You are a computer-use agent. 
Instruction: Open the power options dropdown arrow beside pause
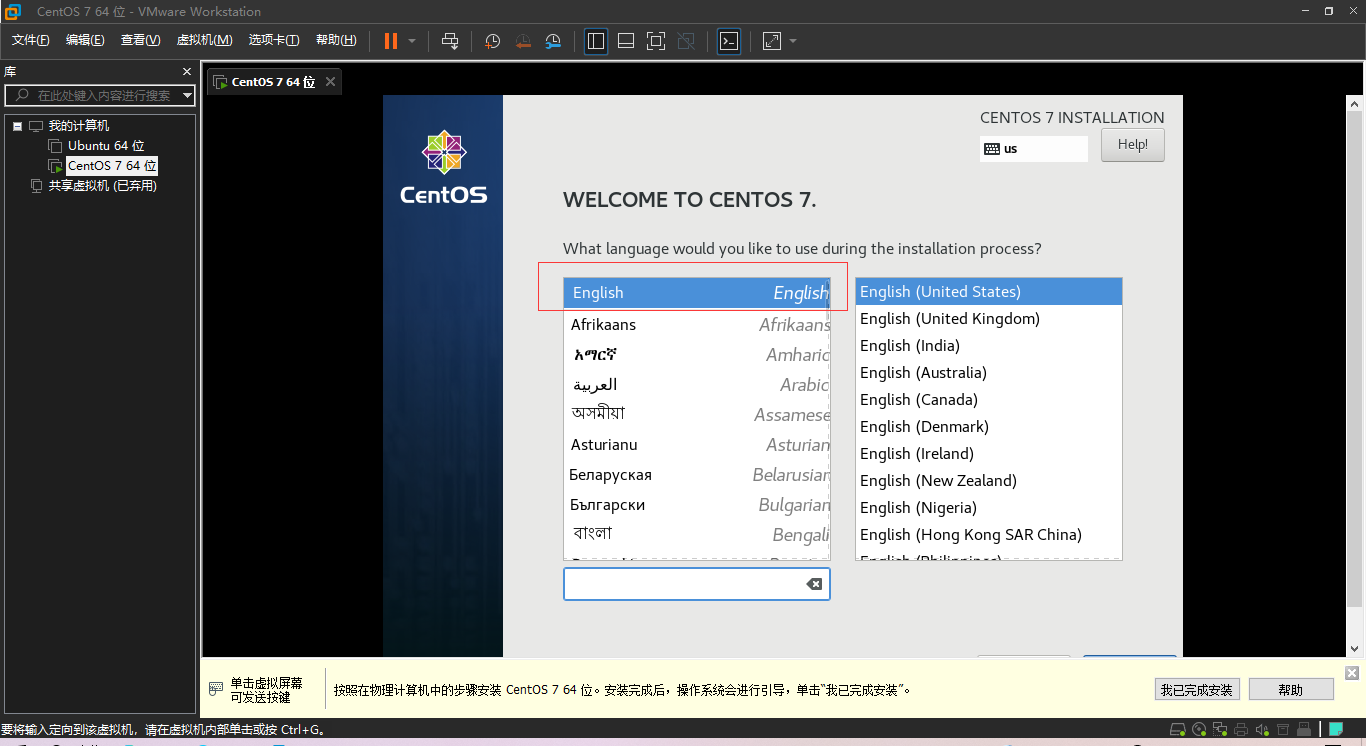coord(412,41)
